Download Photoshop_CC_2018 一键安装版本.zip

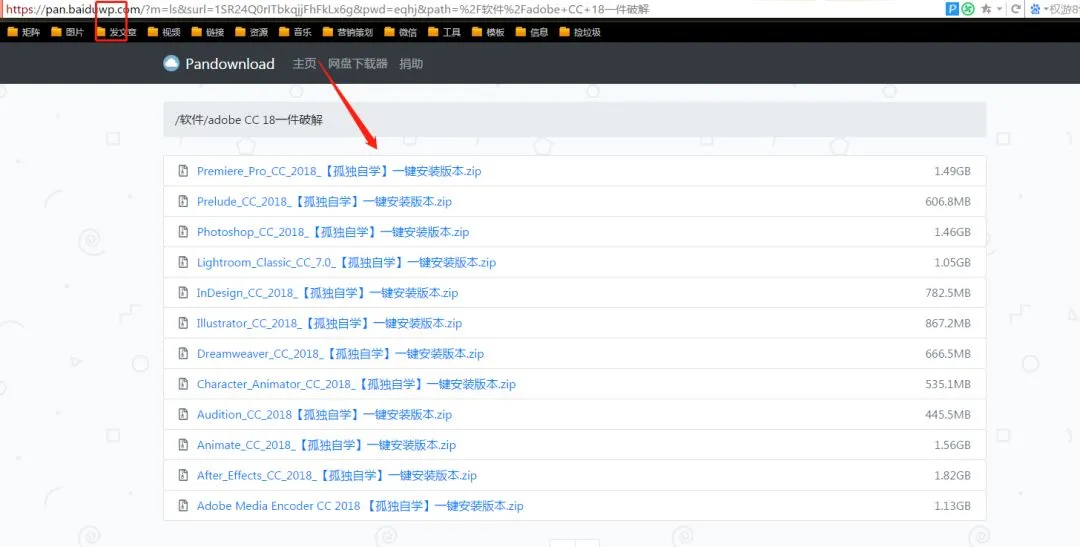point(333,231)
